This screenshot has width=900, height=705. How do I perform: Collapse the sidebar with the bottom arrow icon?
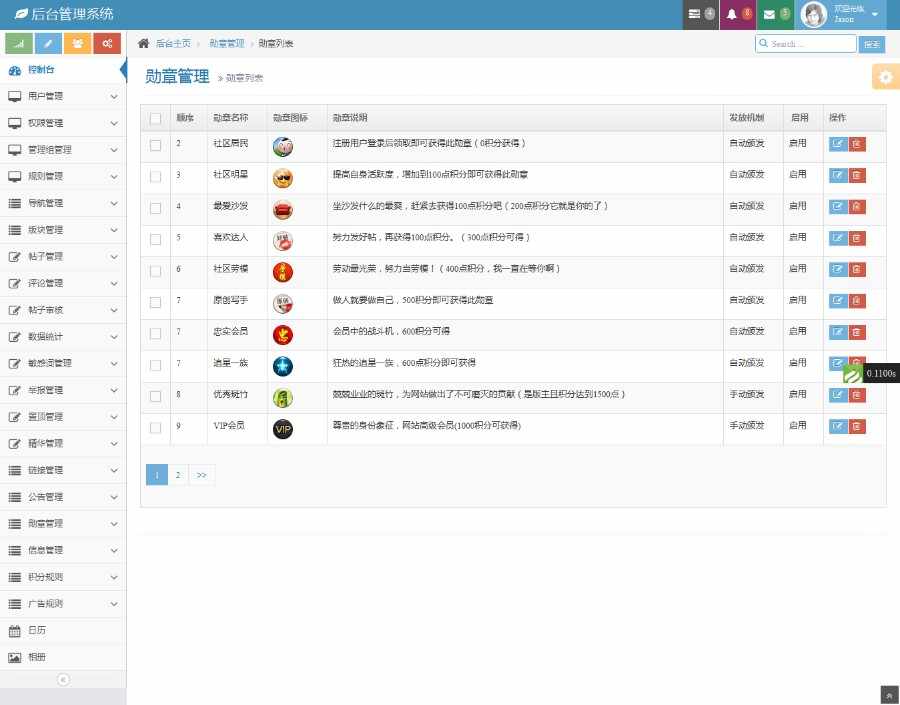[63, 680]
